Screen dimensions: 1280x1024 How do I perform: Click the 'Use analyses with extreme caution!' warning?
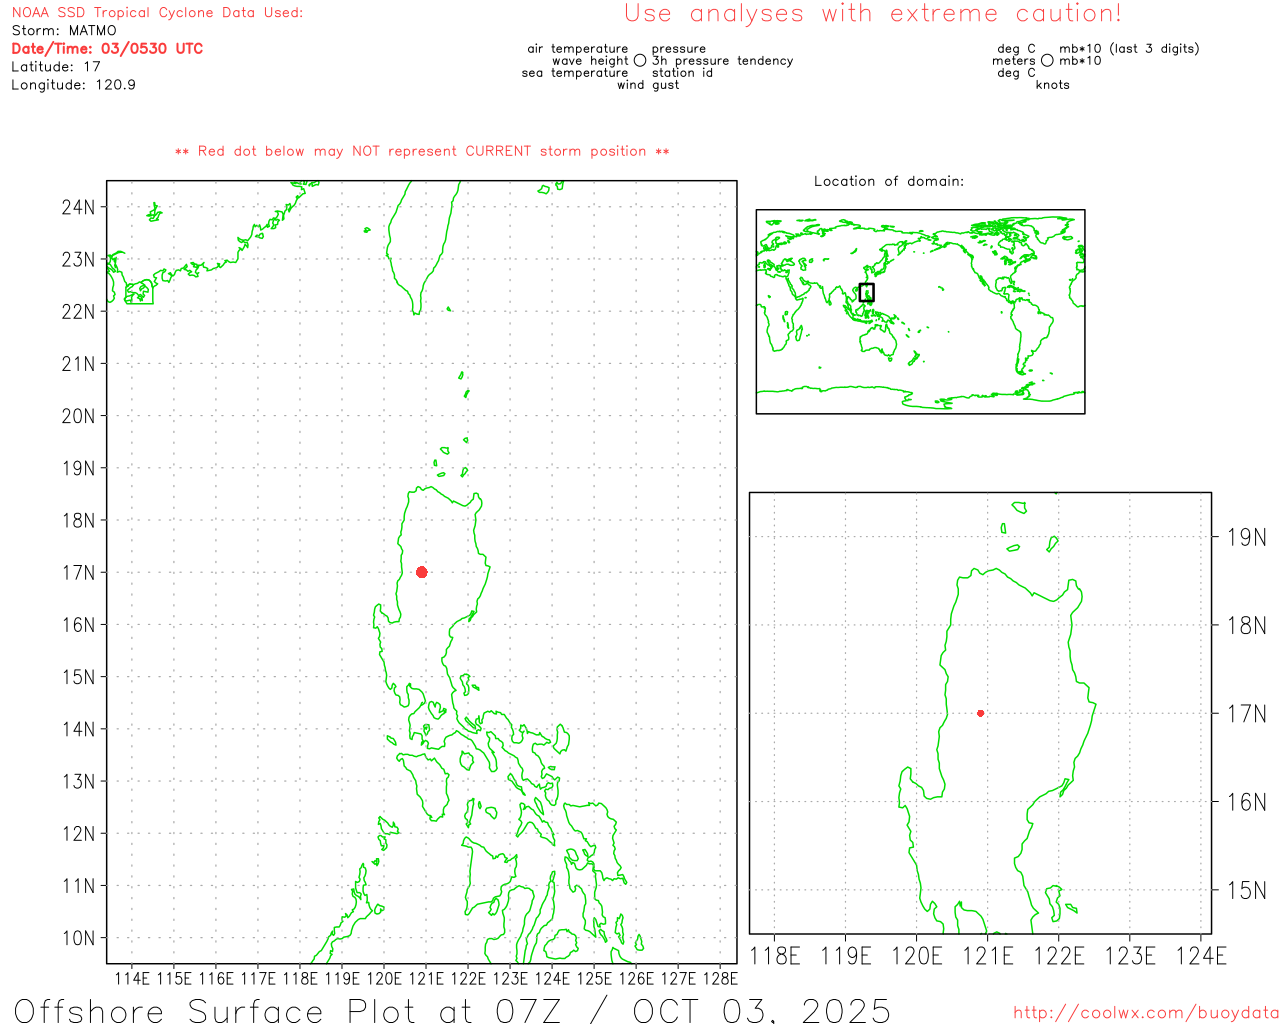[x=872, y=14]
